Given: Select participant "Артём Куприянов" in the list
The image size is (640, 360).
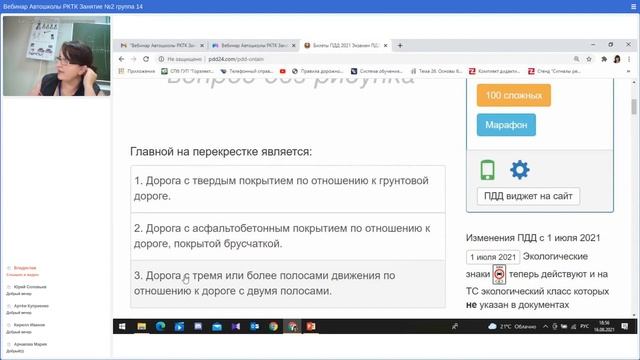Looking at the screenshot, I should (x=31, y=306).
